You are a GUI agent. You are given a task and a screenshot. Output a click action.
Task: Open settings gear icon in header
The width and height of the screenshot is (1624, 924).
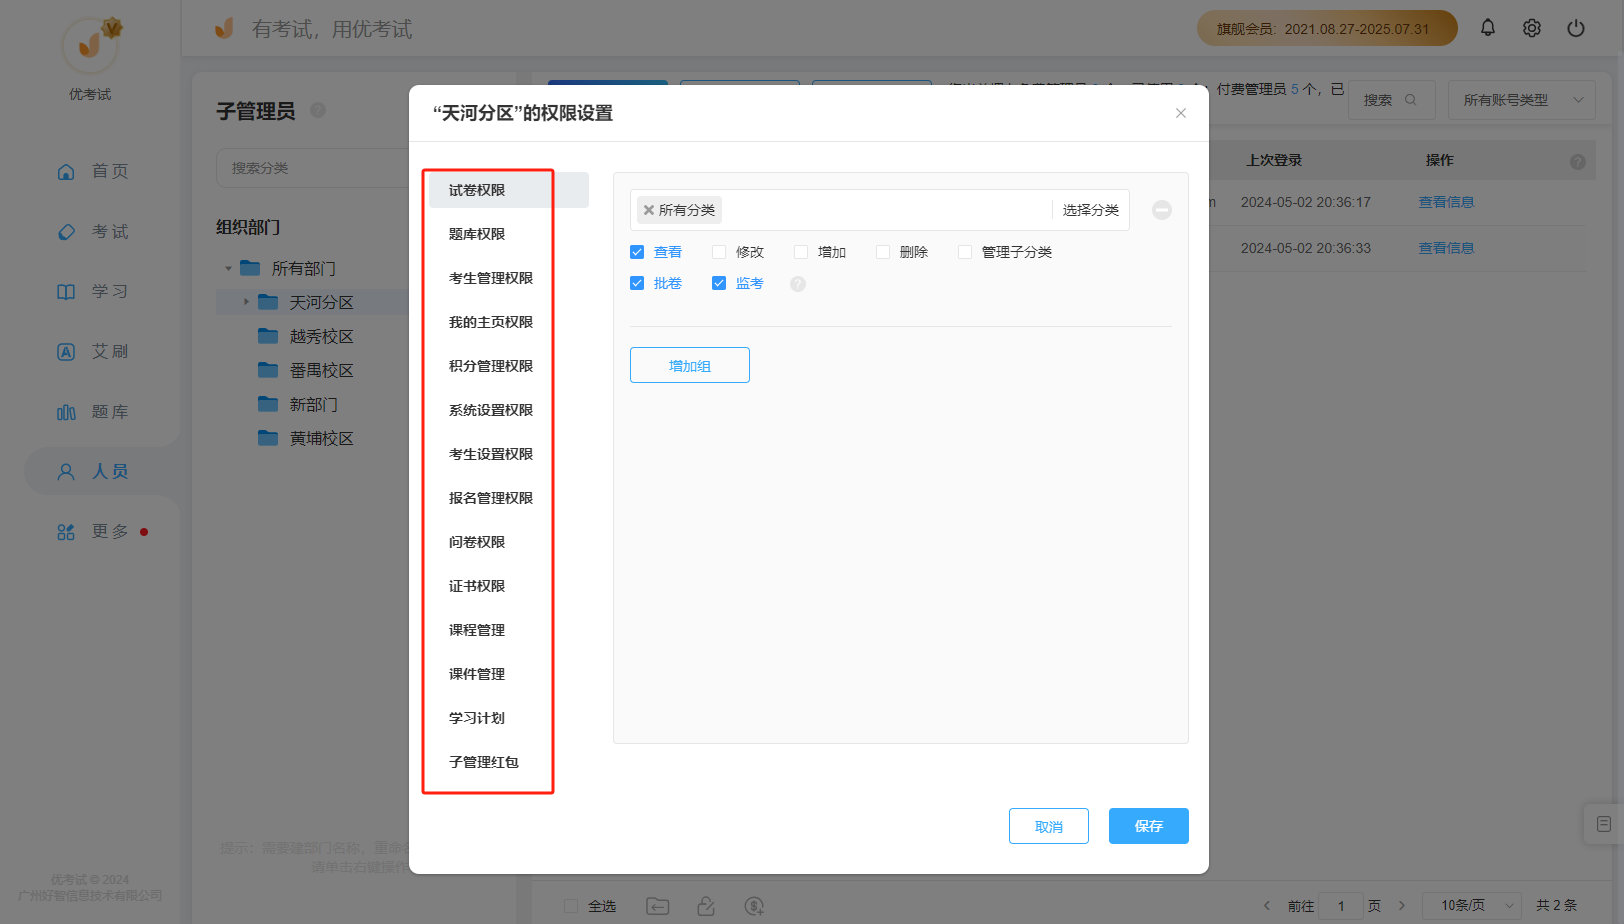(1532, 28)
